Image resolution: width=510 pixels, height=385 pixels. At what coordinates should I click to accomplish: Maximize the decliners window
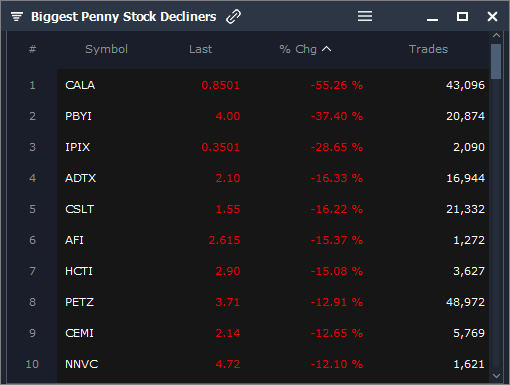(462, 16)
